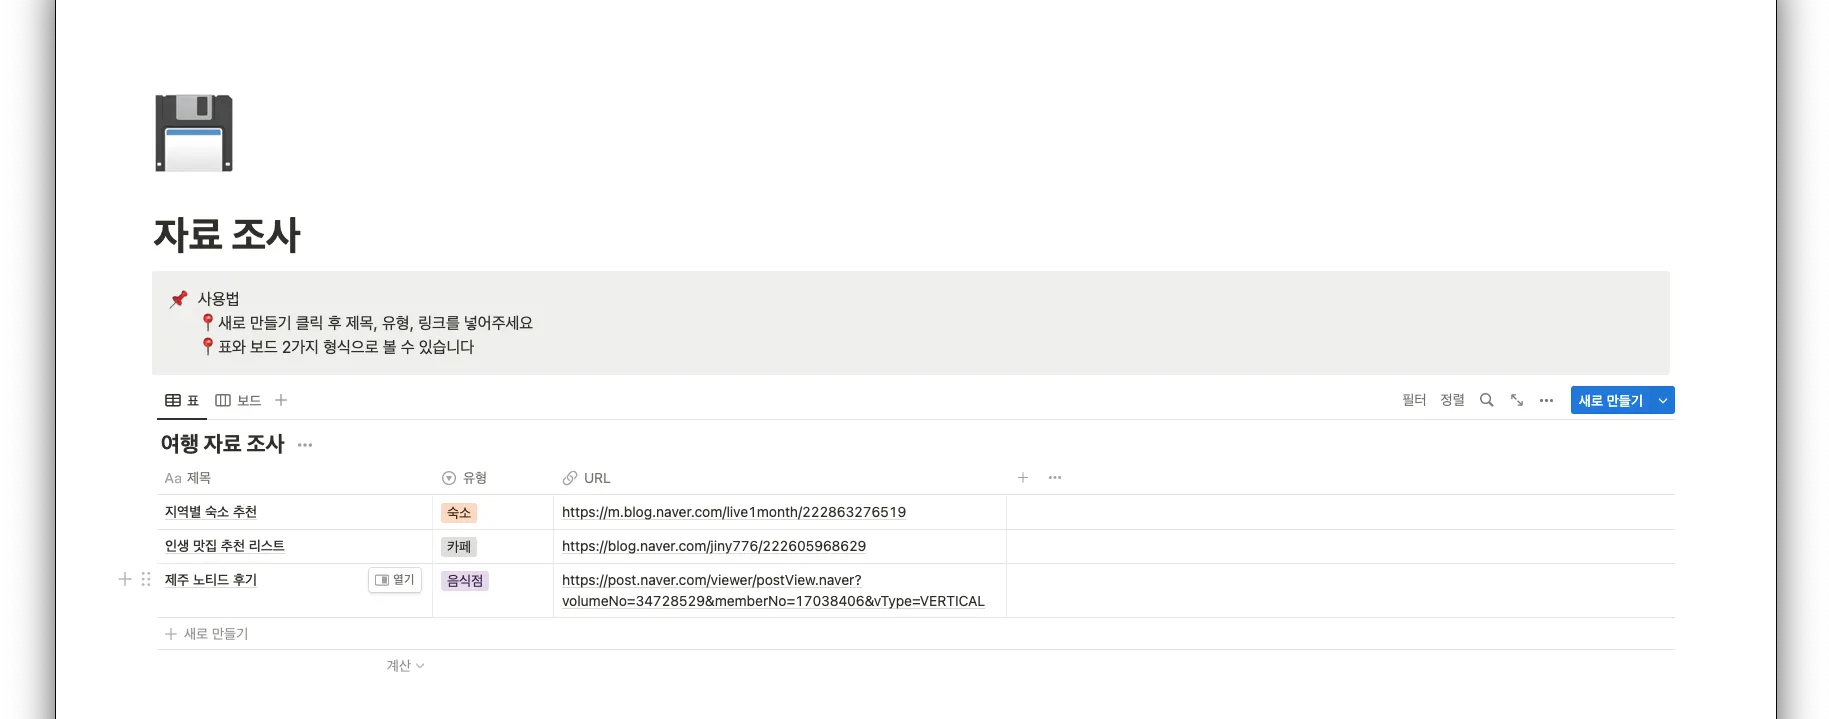This screenshot has height=719, width=1829.
Task: Click the floppy disk page icon
Action: (x=194, y=133)
